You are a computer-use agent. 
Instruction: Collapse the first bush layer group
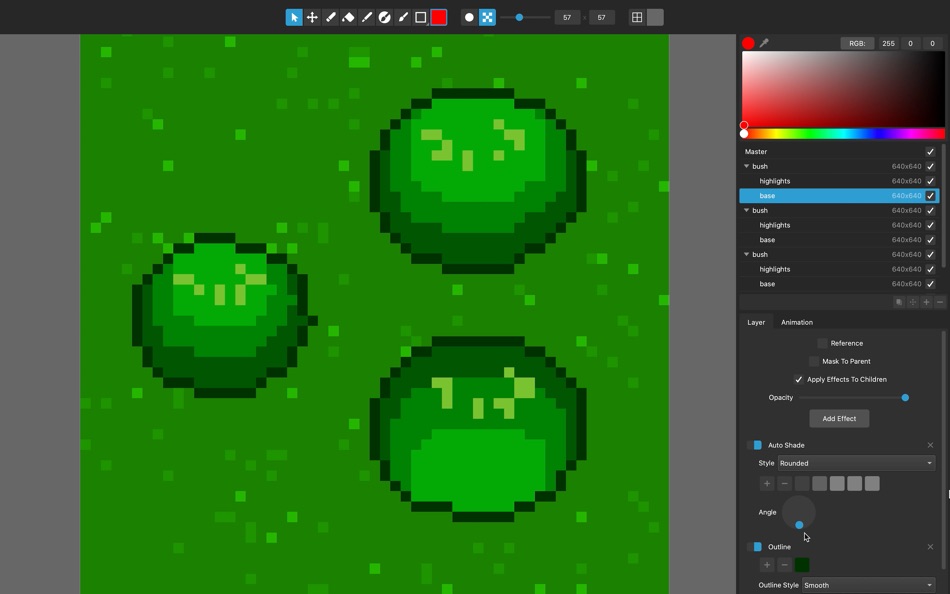click(x=746, y=166)
